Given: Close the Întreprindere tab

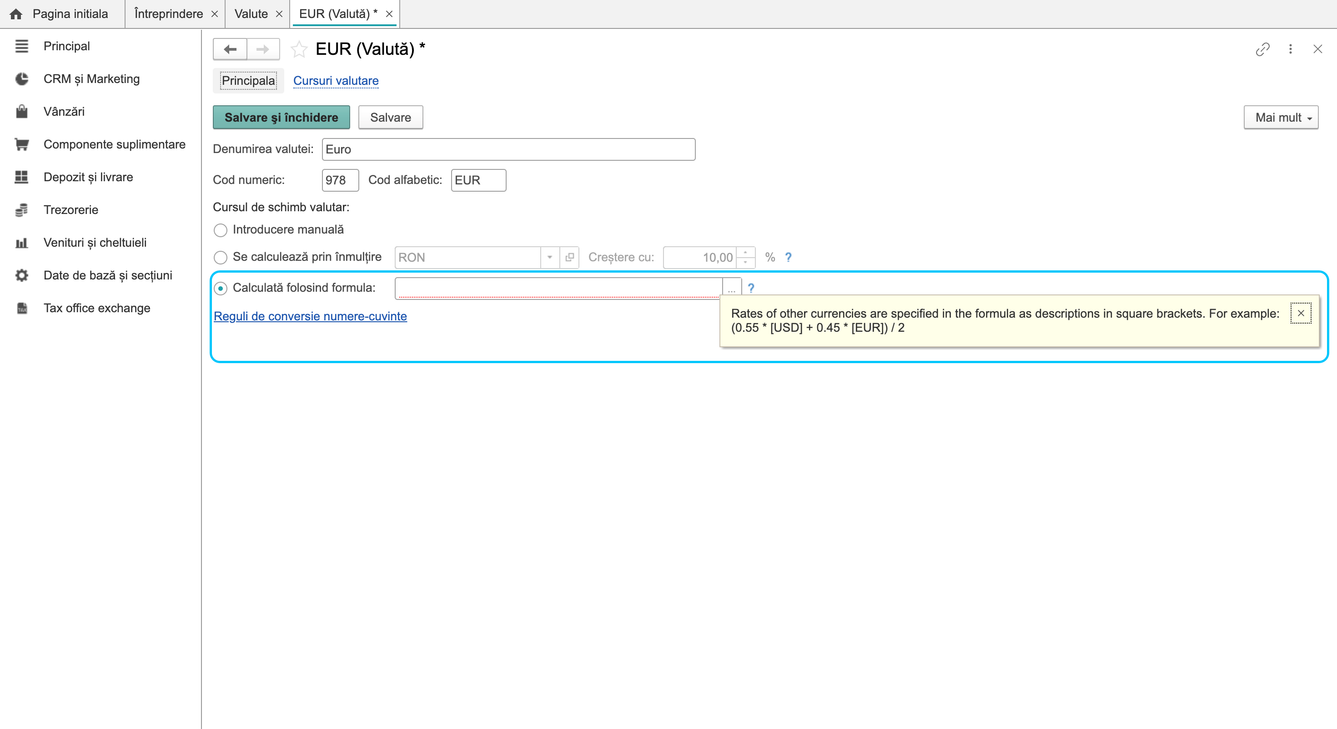Looking at the screenshot, I should 214,14.
